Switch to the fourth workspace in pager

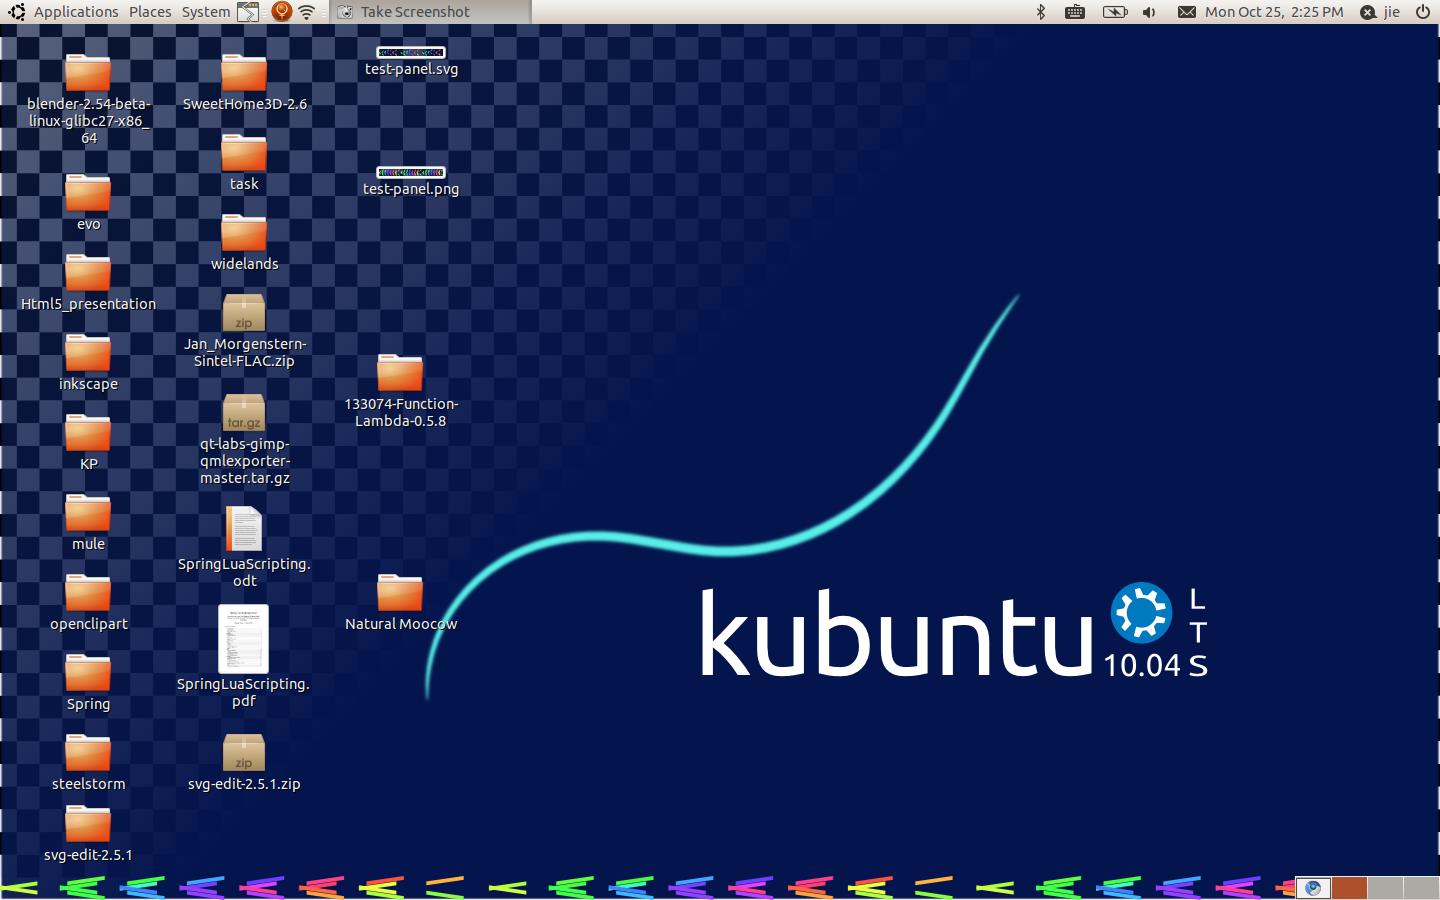(x=1419, y=887)
